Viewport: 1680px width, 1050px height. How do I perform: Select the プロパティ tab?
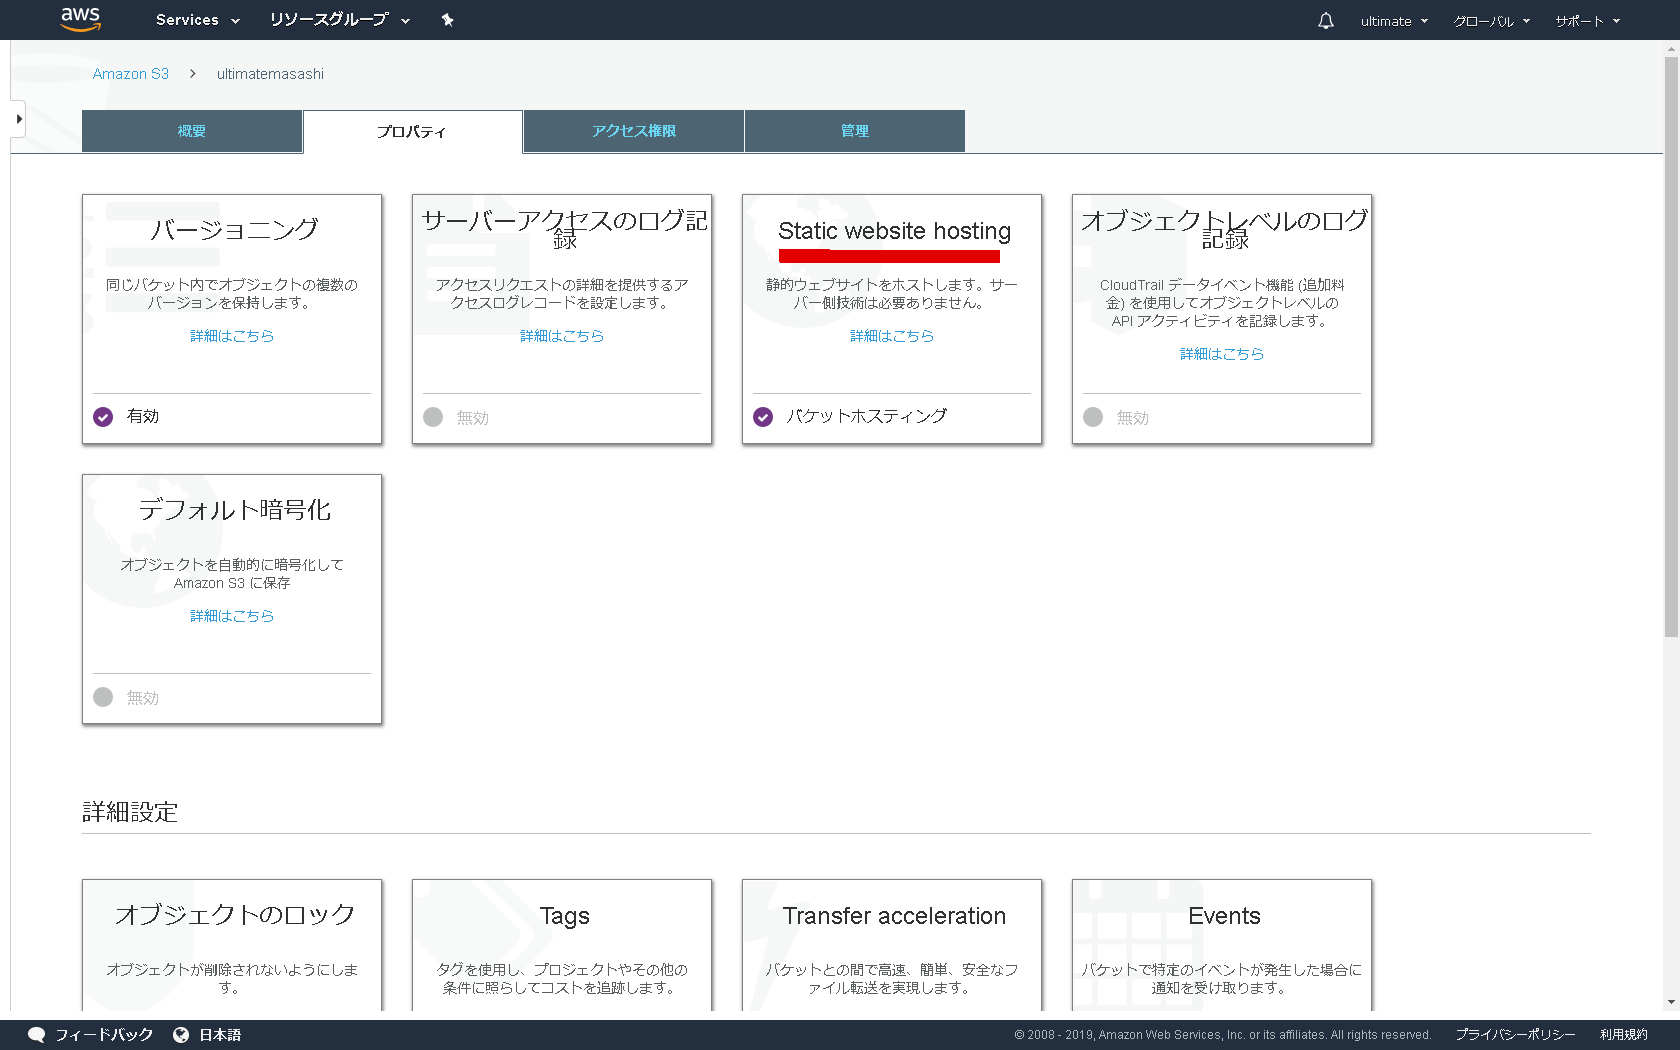coord(412,131)
